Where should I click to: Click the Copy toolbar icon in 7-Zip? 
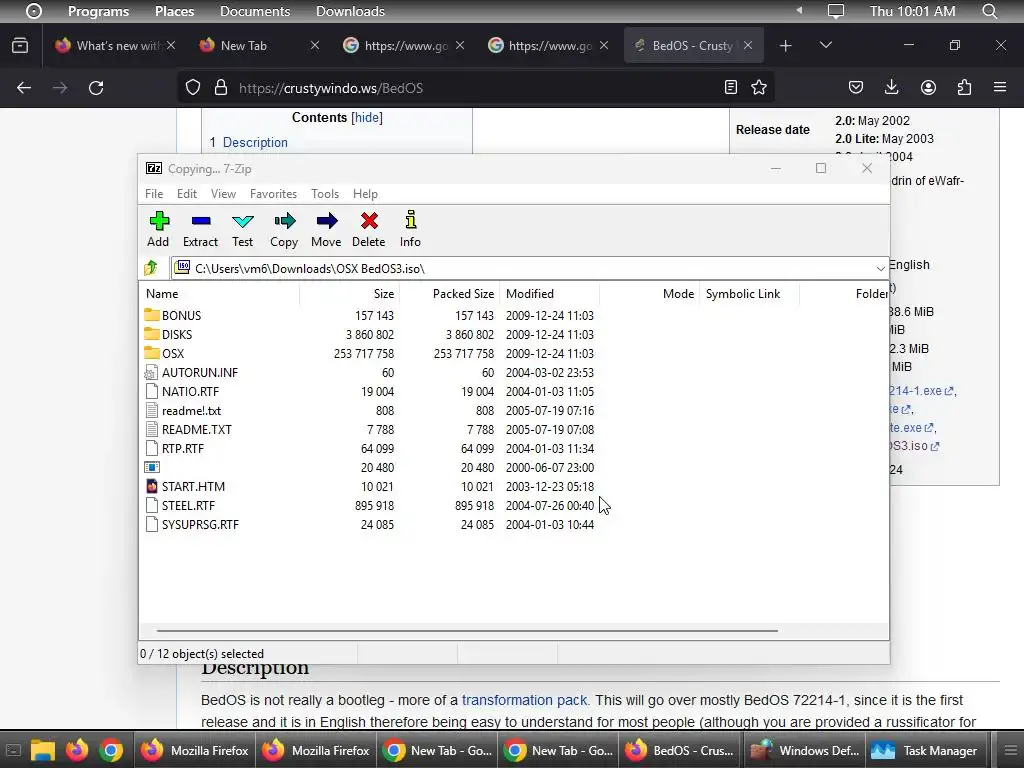(284, 229)
